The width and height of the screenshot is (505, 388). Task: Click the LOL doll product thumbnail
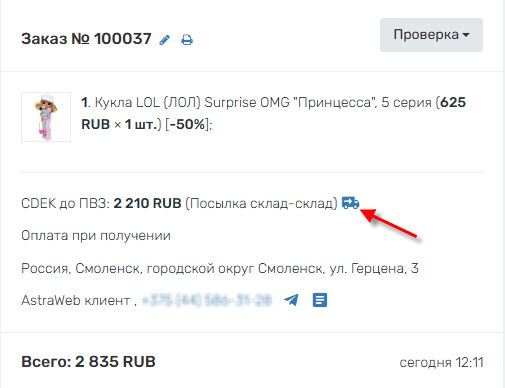pos(46,117)
